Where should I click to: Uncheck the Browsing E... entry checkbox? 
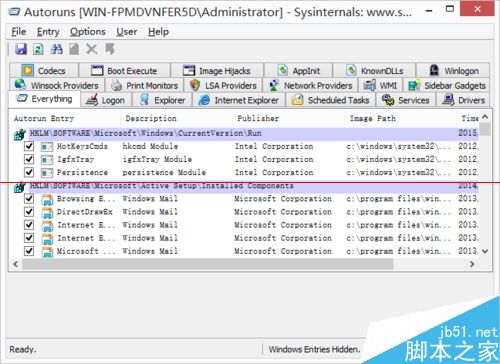pos(29,198)
